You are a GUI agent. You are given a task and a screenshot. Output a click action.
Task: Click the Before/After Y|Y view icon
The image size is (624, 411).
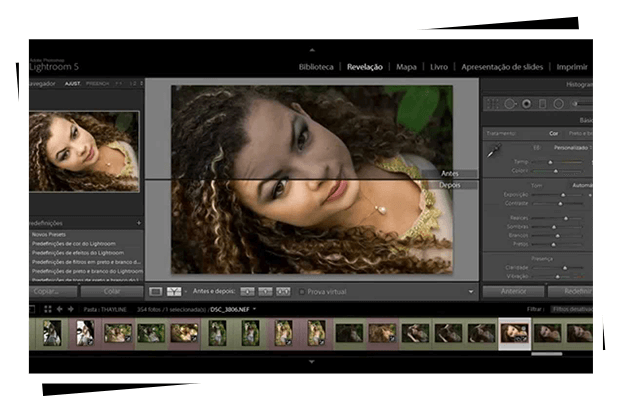175,291
